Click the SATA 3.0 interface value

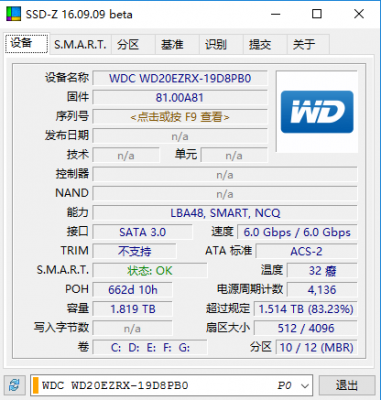(x=143, y=232)
